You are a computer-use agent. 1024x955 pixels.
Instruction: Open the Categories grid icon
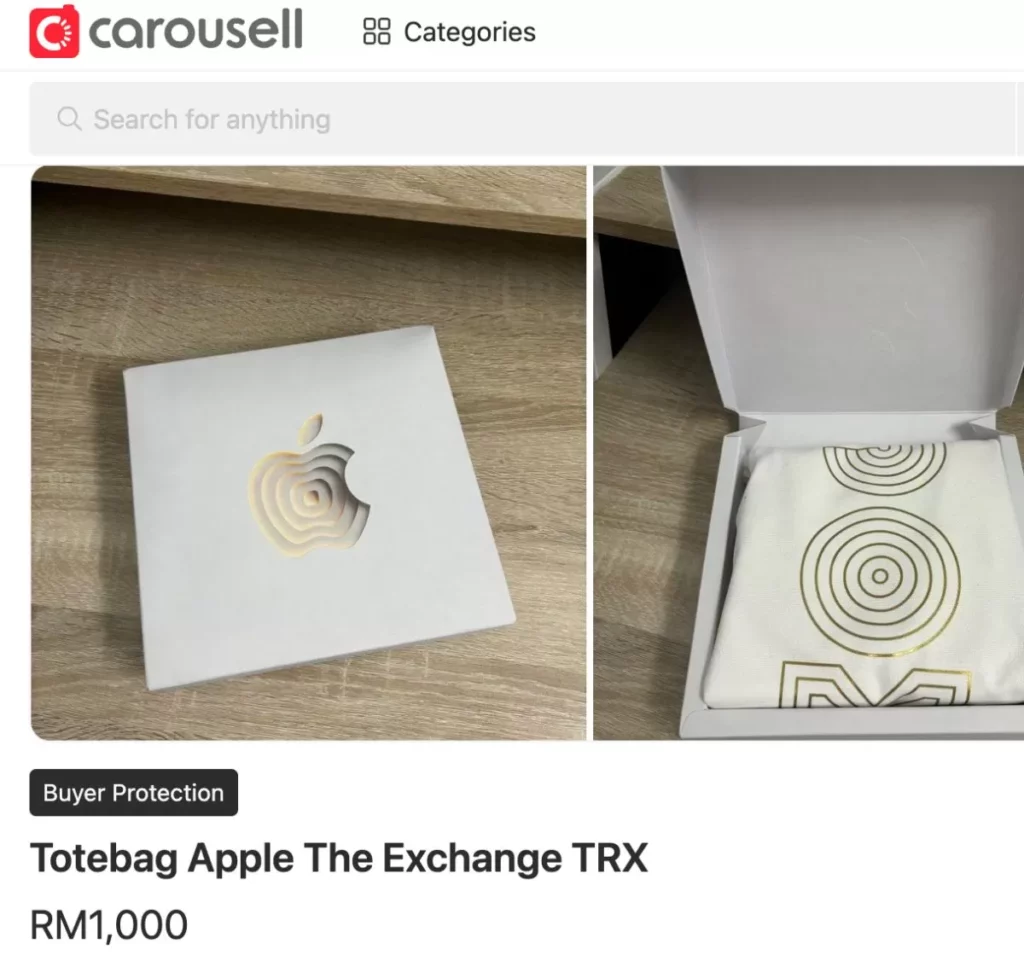(376, 31)
